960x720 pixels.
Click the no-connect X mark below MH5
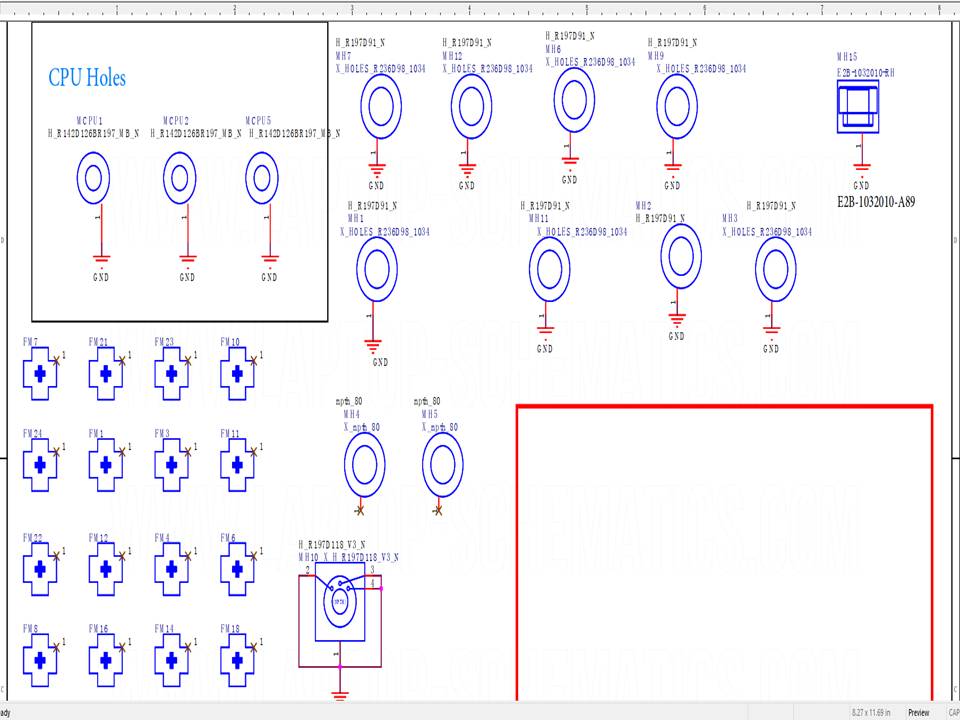tap(438, 509)
